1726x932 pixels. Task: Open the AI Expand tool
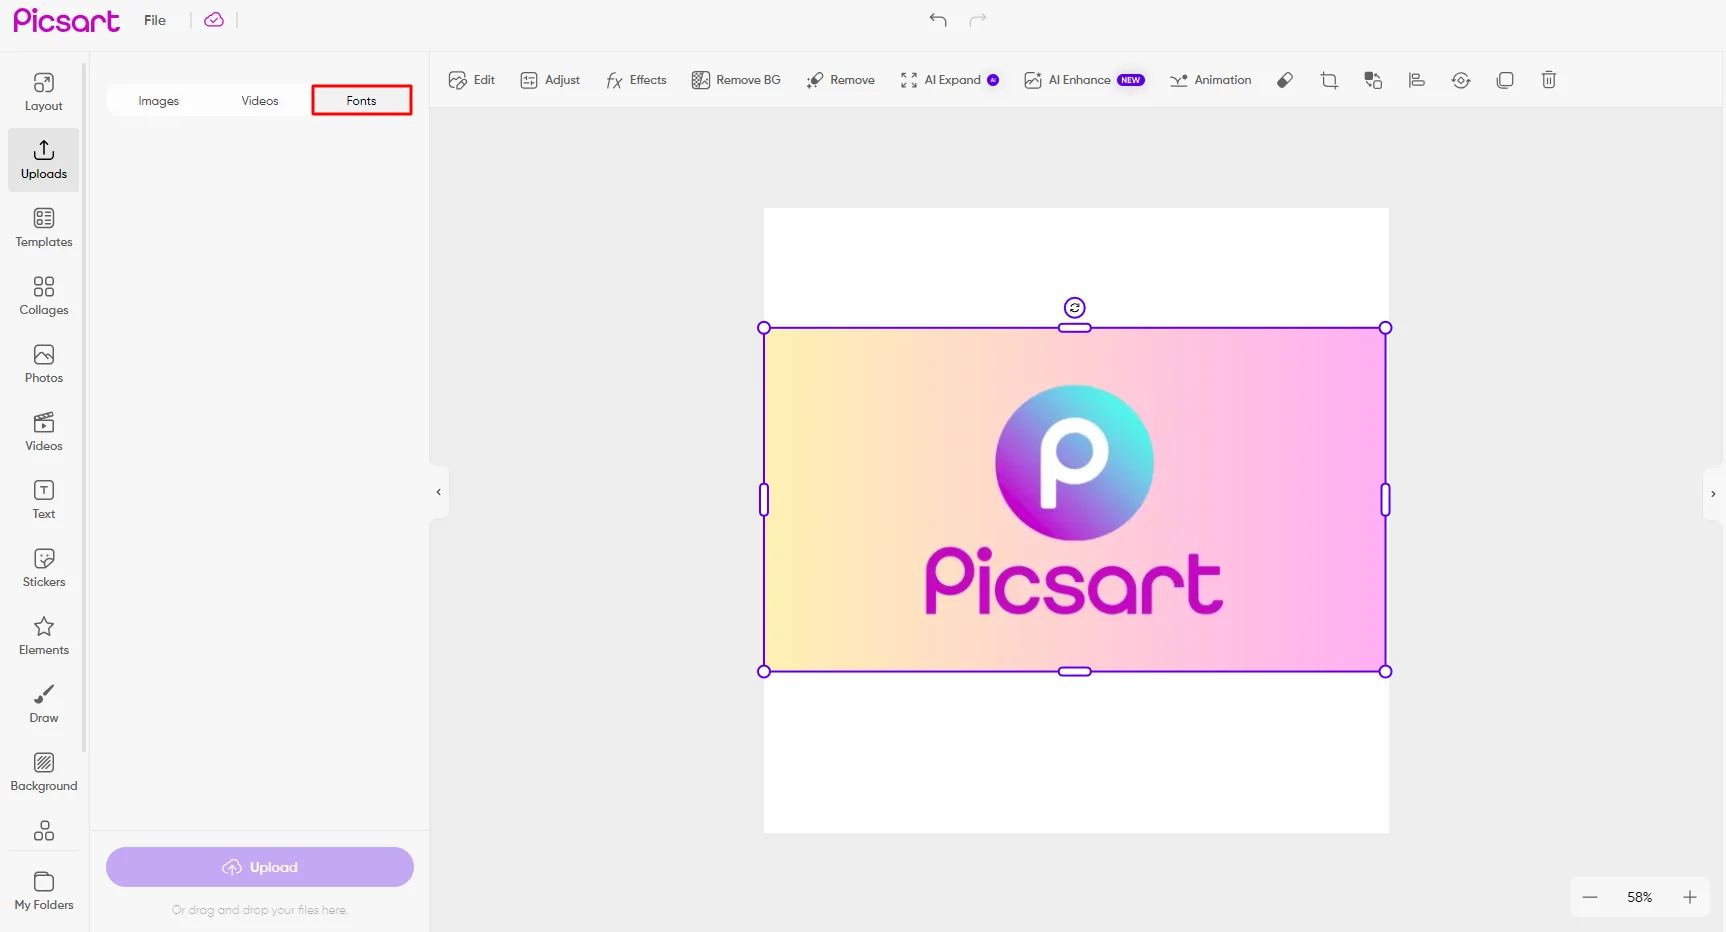click(950, 80)
